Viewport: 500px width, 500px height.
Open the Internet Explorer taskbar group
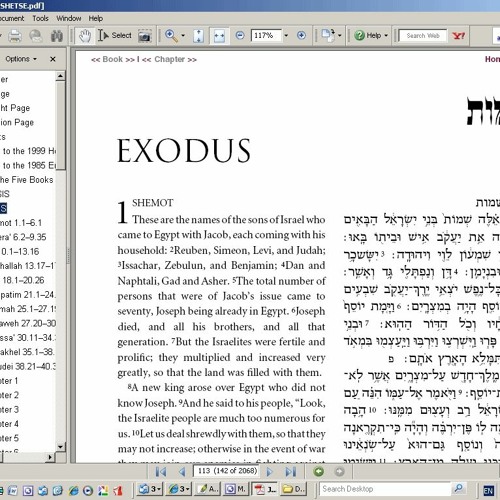click(179, 489)
